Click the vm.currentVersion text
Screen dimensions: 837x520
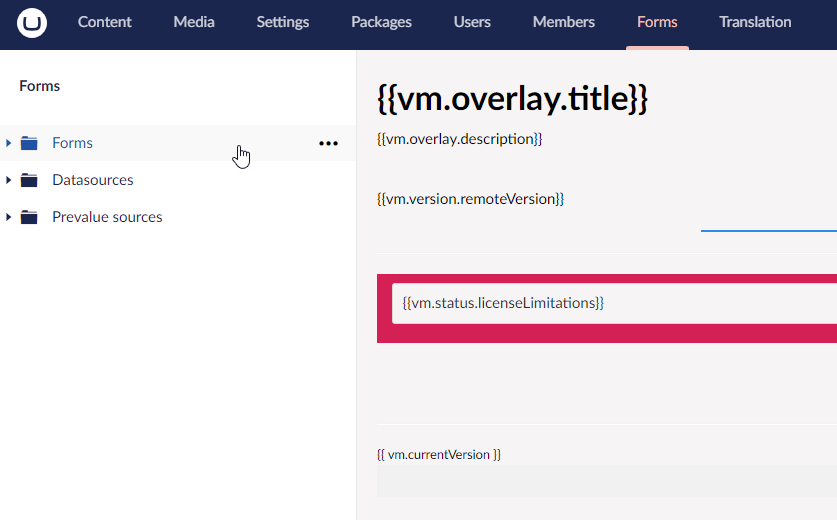pos(439,454)
